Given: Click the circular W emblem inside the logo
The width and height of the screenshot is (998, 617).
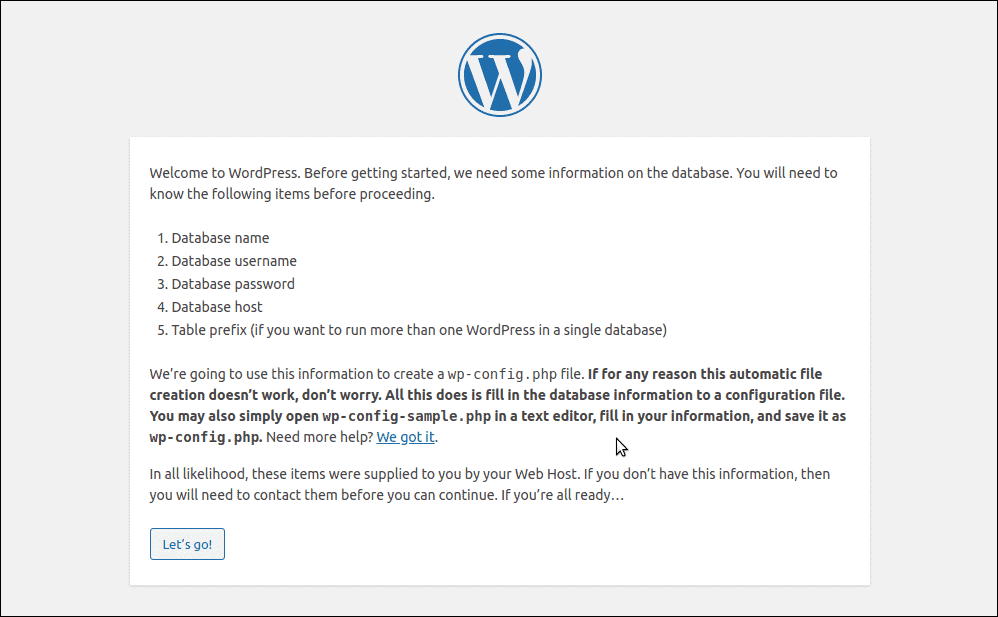Looking at the screenshot, I should [499, 74].
